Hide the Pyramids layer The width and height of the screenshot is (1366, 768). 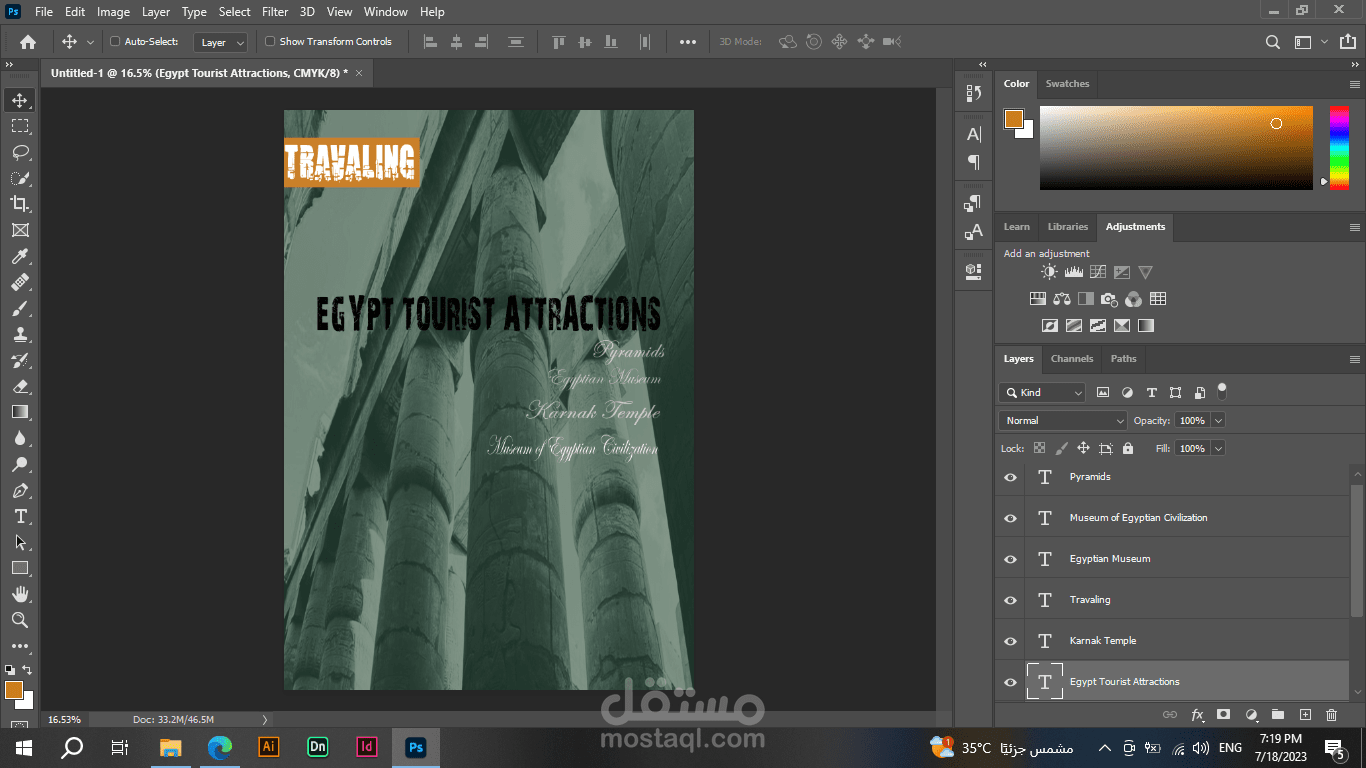[x=1010, y=477]
